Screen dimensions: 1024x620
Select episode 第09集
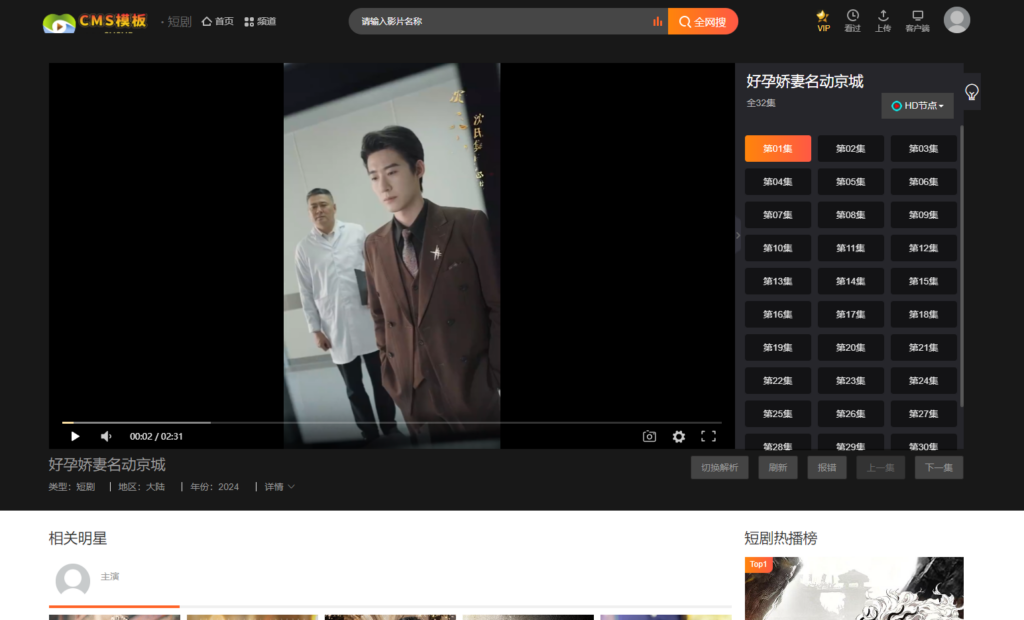pyautogui.click(x=923, y=215)
